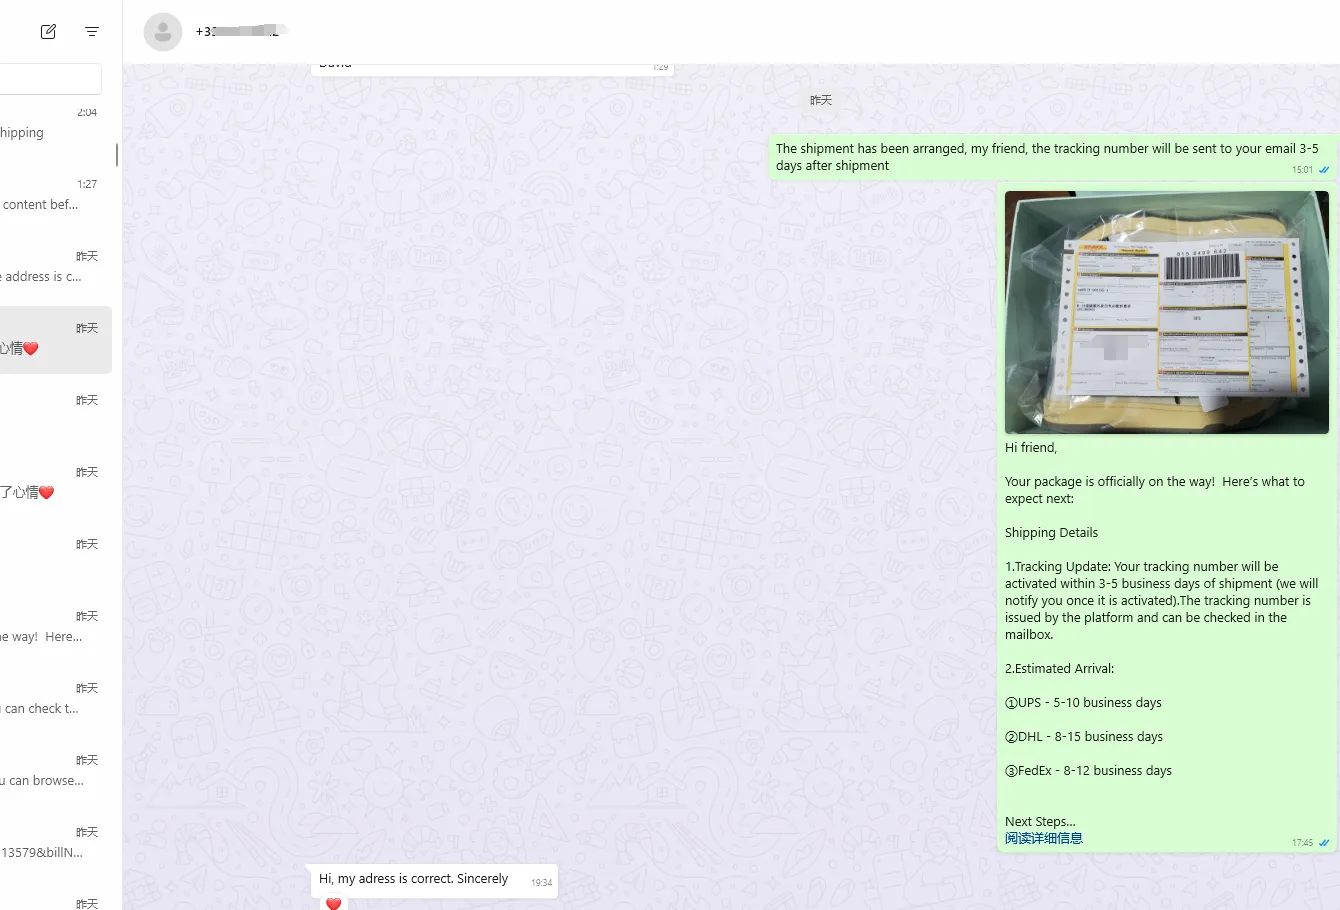Open the DHL waybill package photo

[1166, 312]
